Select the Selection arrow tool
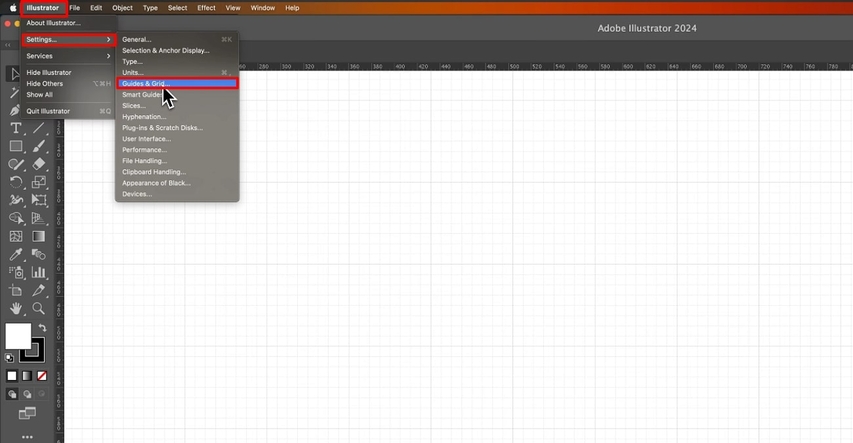The width and height of the screenshot is (853, 443). pos(15,74)
